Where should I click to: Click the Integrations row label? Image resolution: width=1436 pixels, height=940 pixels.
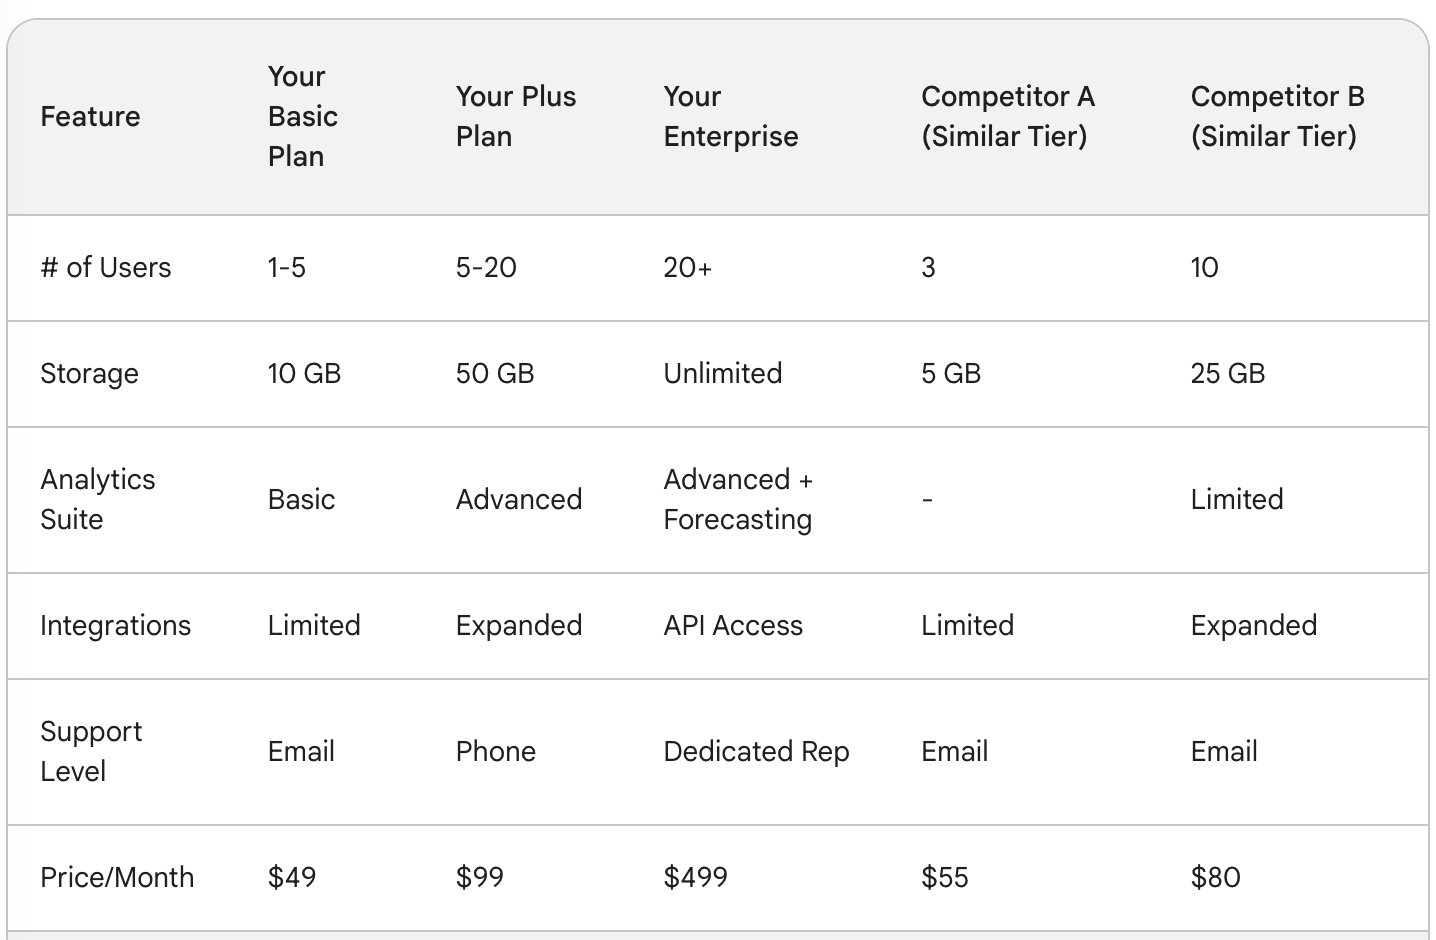pos(115,626)
